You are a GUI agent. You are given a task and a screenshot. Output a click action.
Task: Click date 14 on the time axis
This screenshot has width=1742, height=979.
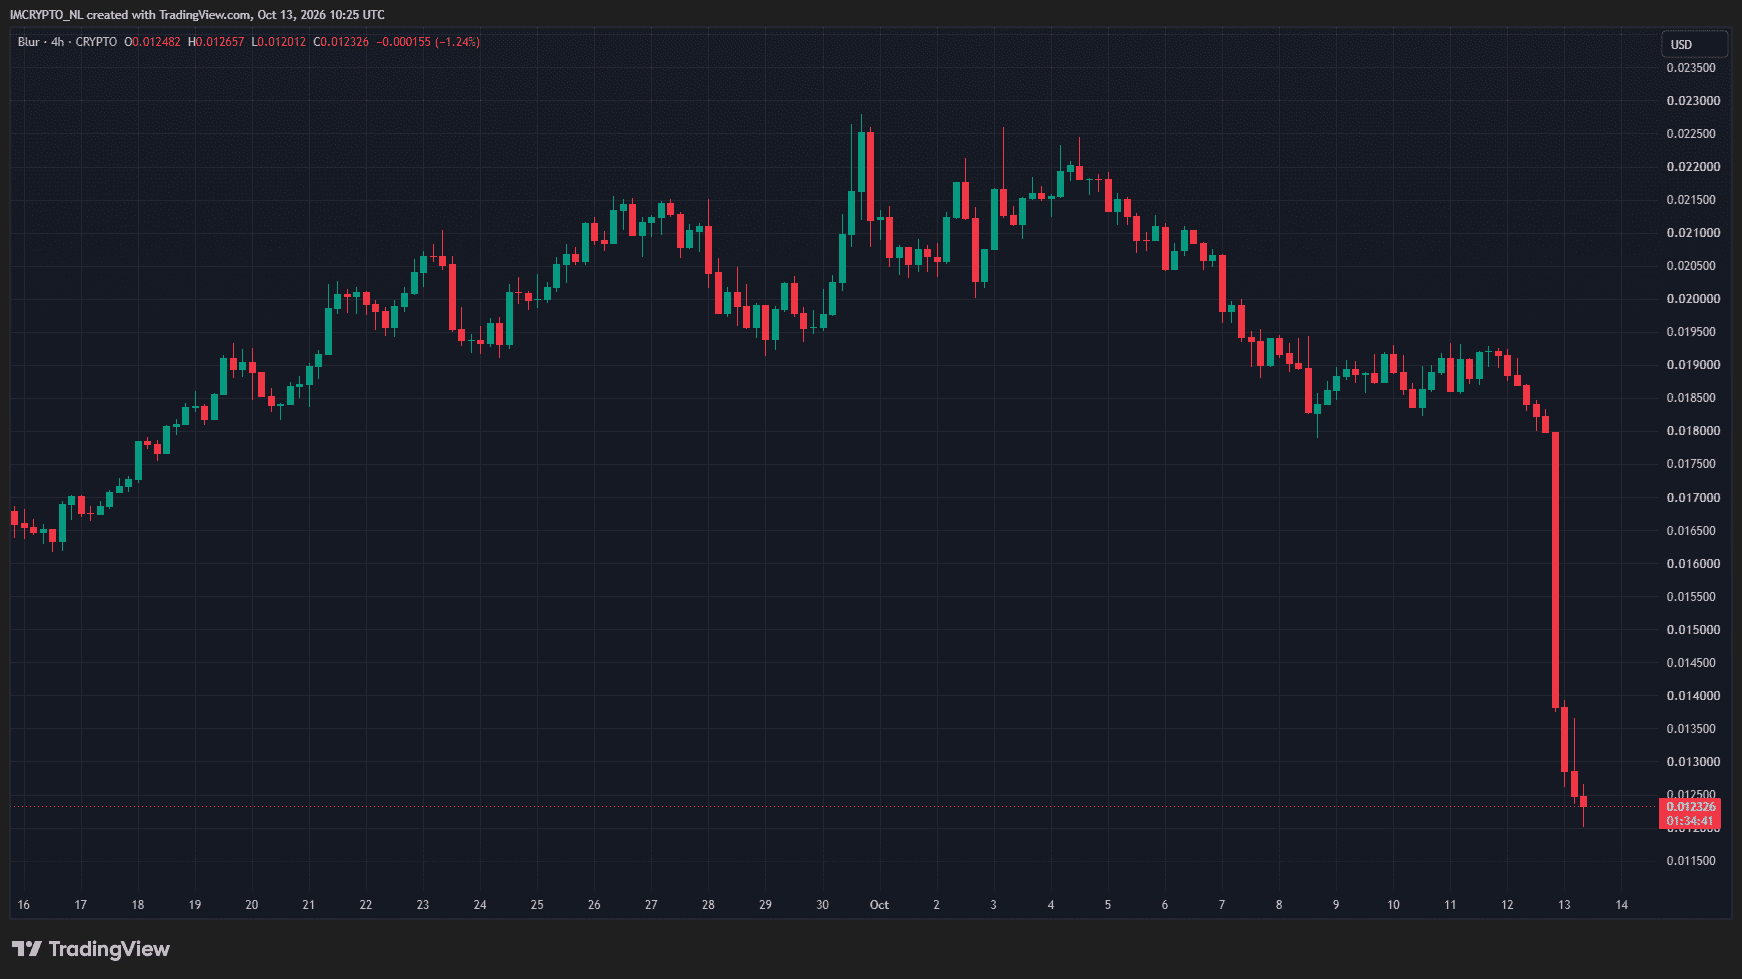click(x=1622, y=905)
